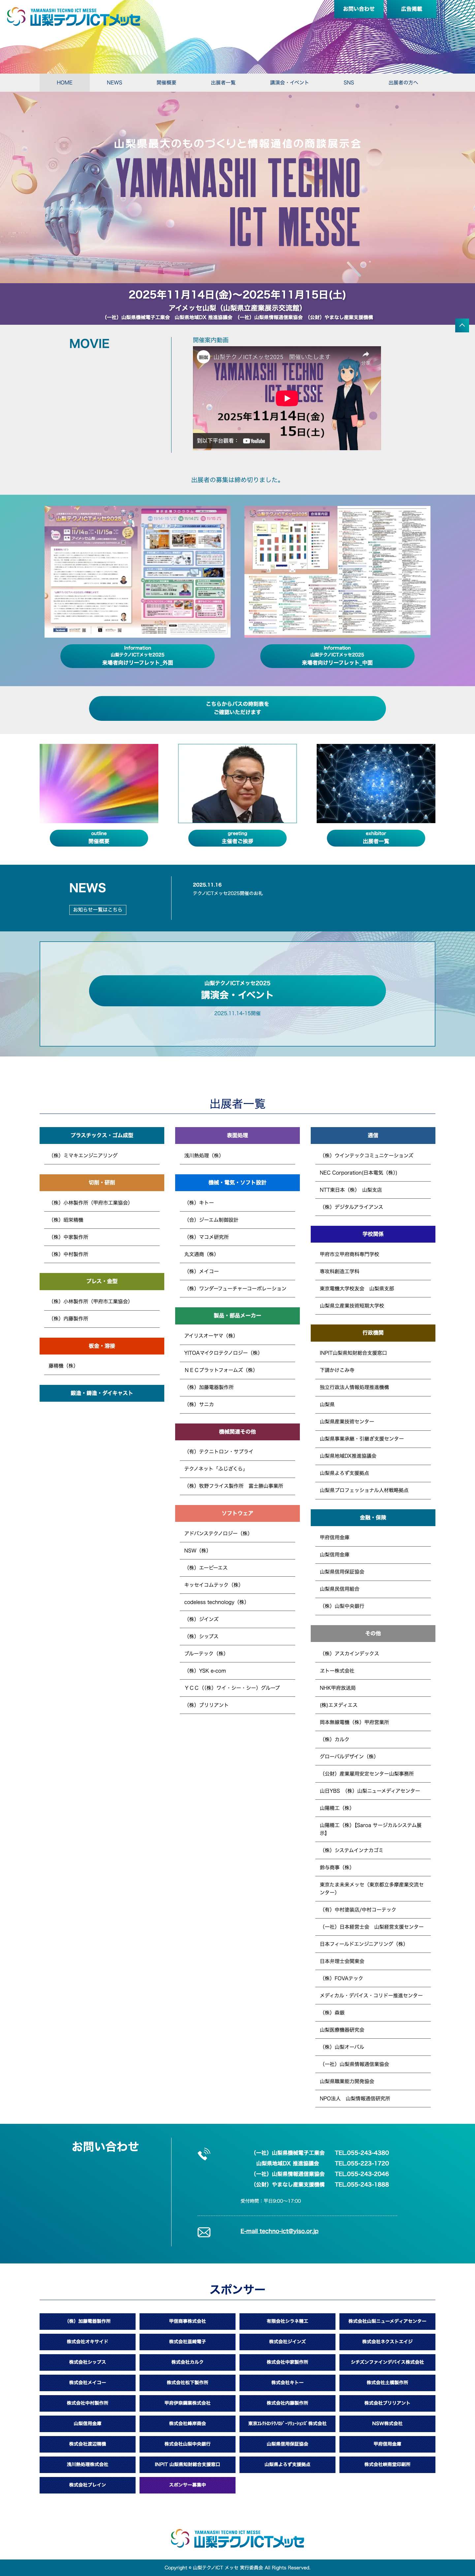Click the プラスチックス・ゴム成型 category header
The height and width of the screenshot is (2576, 475).
[102, 1135]
